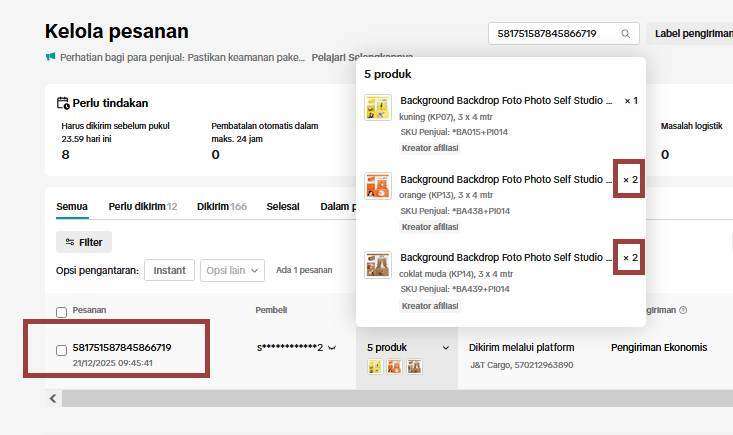Tick the checkbox for order 581751587845866719
733x435 pixels.
62,350
